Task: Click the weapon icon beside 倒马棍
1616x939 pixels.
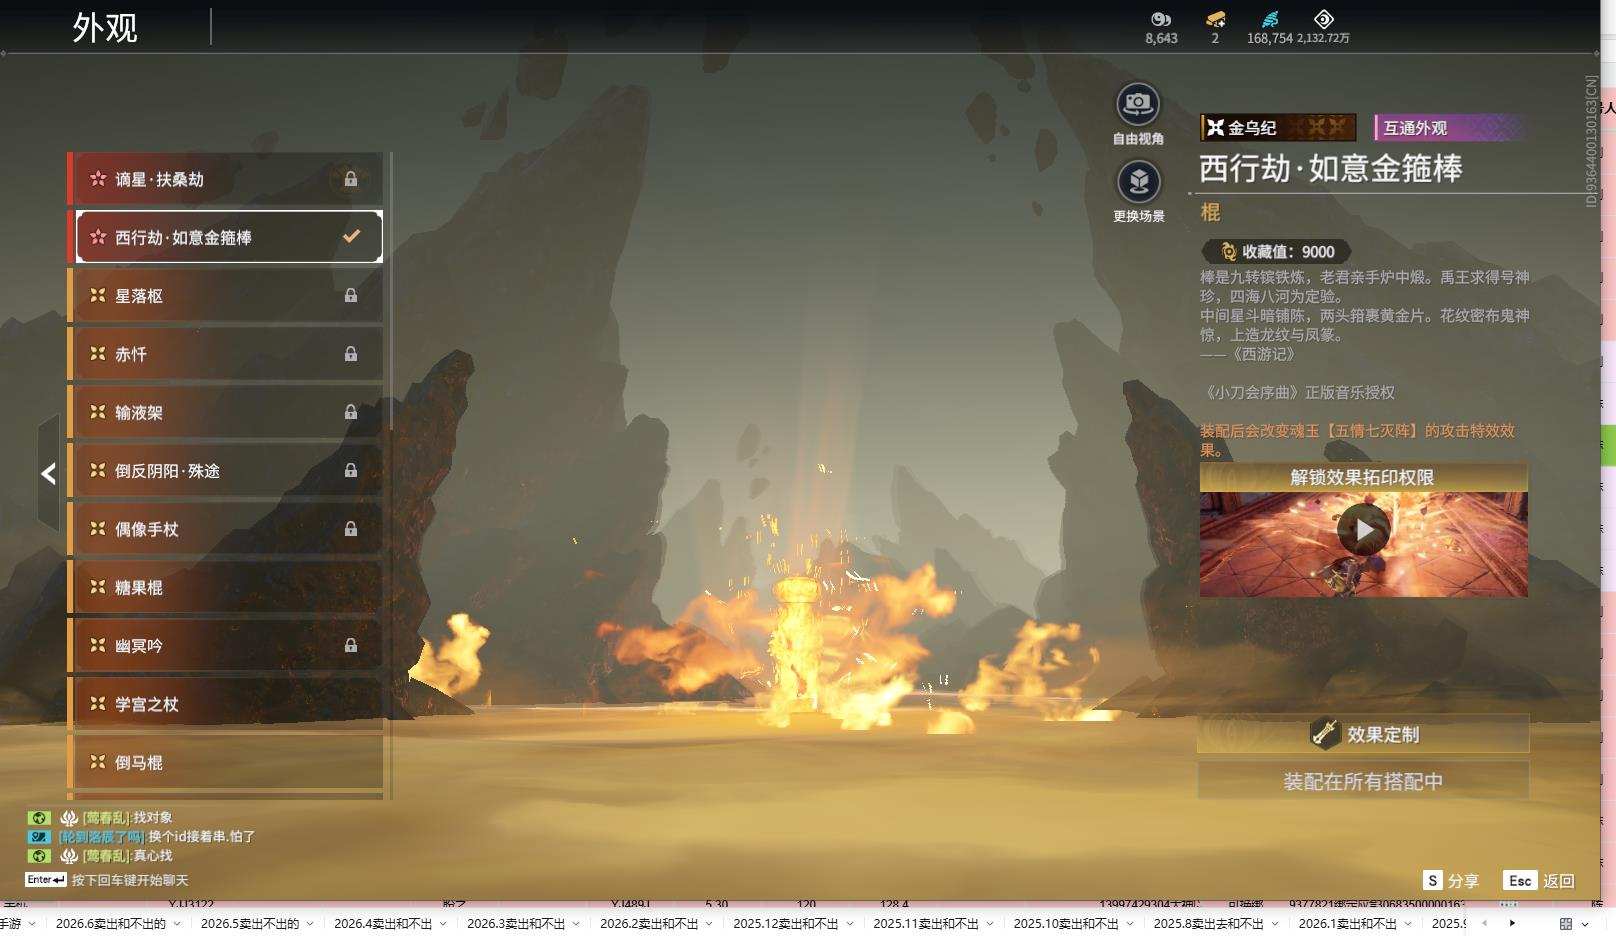Action: pyautogui.click(x=98, y=762)
